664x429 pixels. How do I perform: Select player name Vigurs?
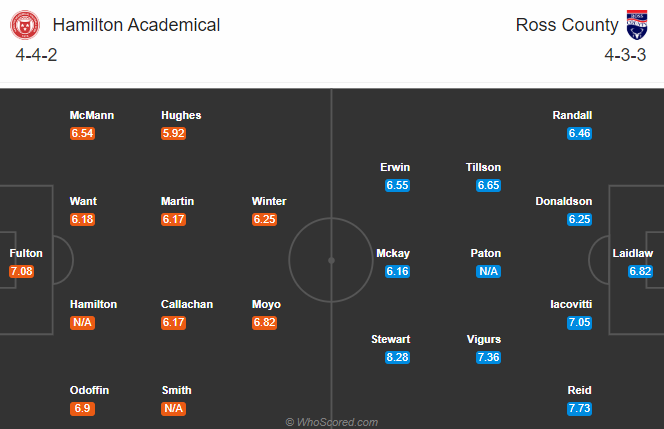tap(484, 339)
